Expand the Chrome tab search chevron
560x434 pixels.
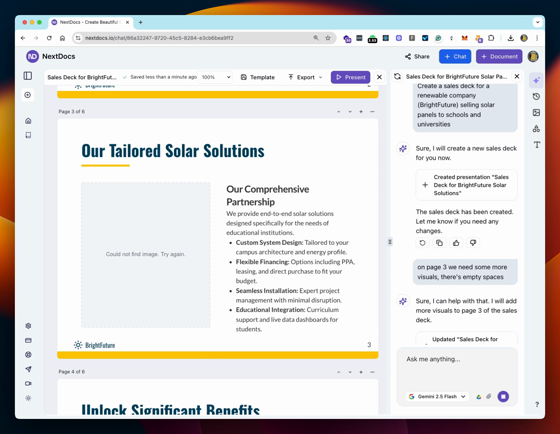[538, 22]
